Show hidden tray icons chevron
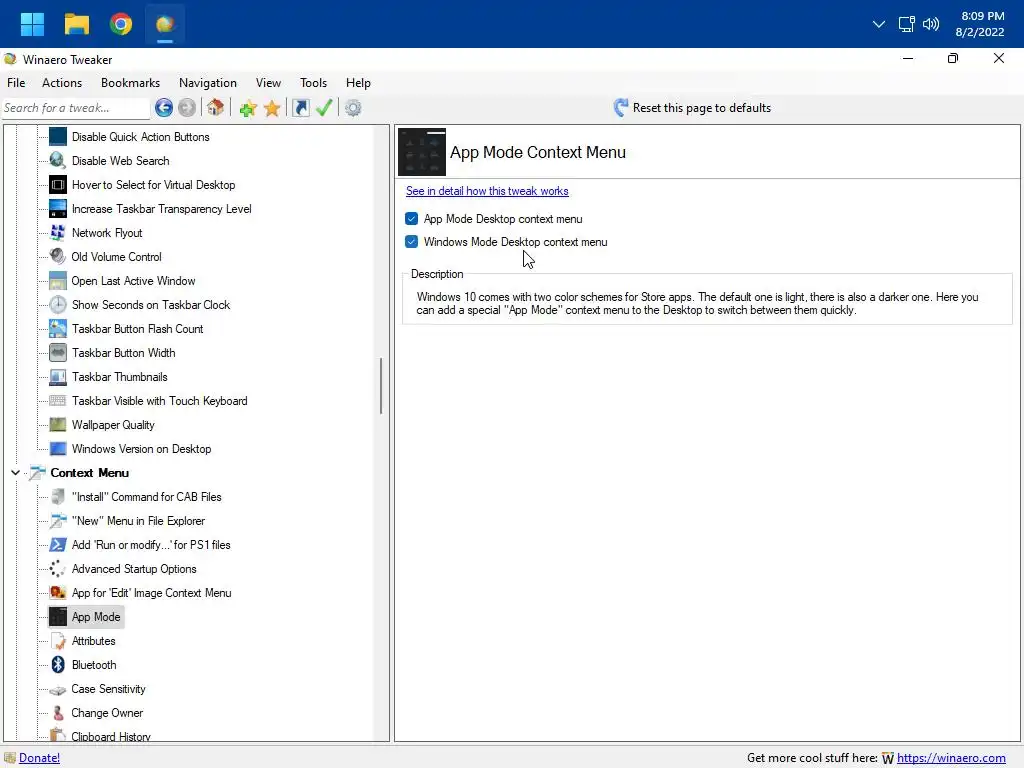Screen dimensions: 1024x768 click(x=879, y=24)
